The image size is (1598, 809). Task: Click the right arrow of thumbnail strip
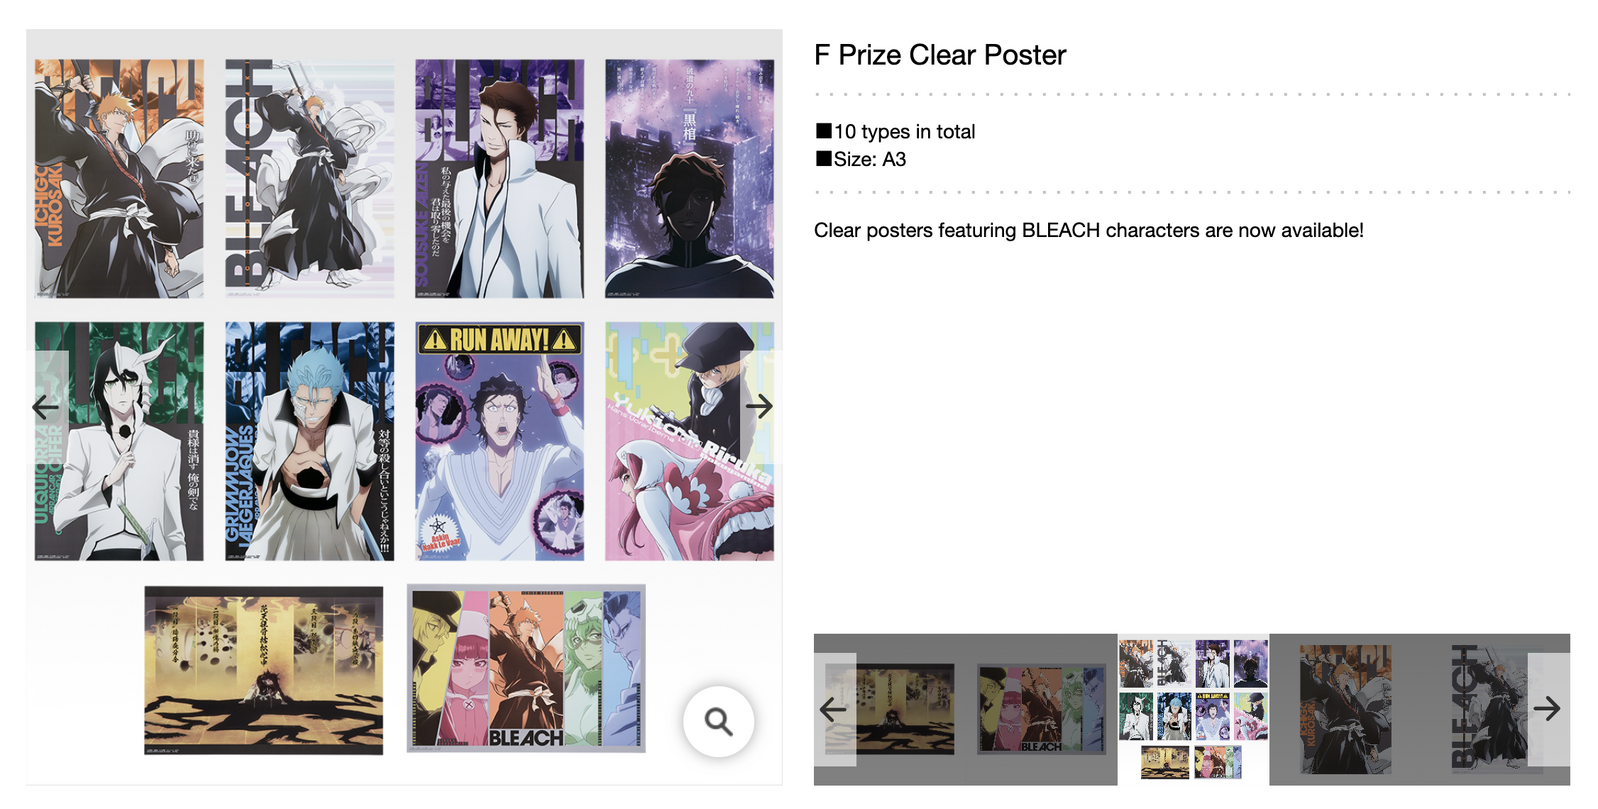pos(1548,709)
